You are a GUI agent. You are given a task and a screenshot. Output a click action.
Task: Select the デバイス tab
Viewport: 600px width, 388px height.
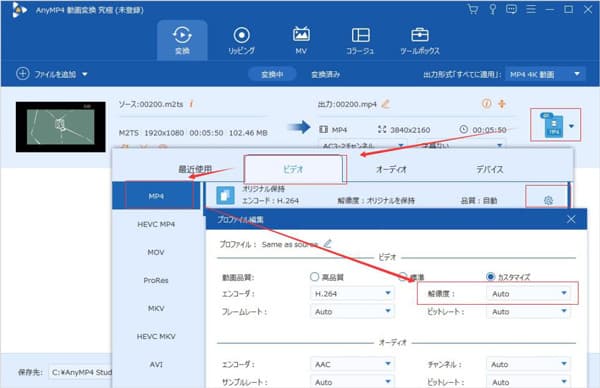[x=489, y=169]
